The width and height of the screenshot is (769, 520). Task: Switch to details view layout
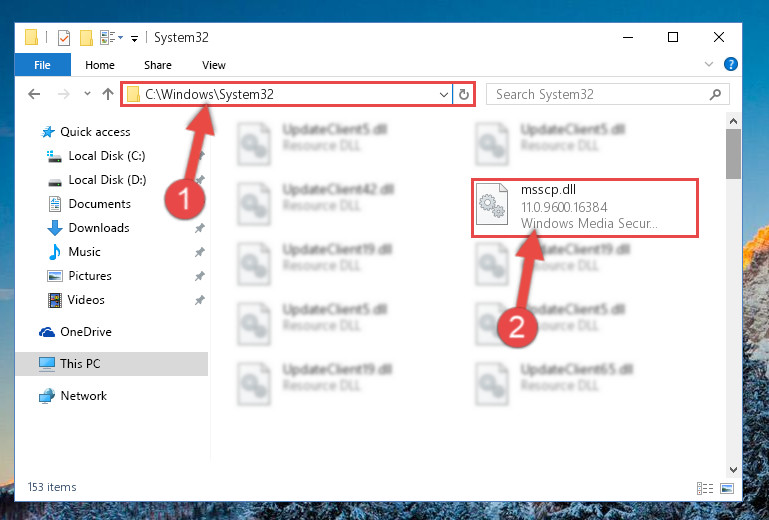point(705,488)
